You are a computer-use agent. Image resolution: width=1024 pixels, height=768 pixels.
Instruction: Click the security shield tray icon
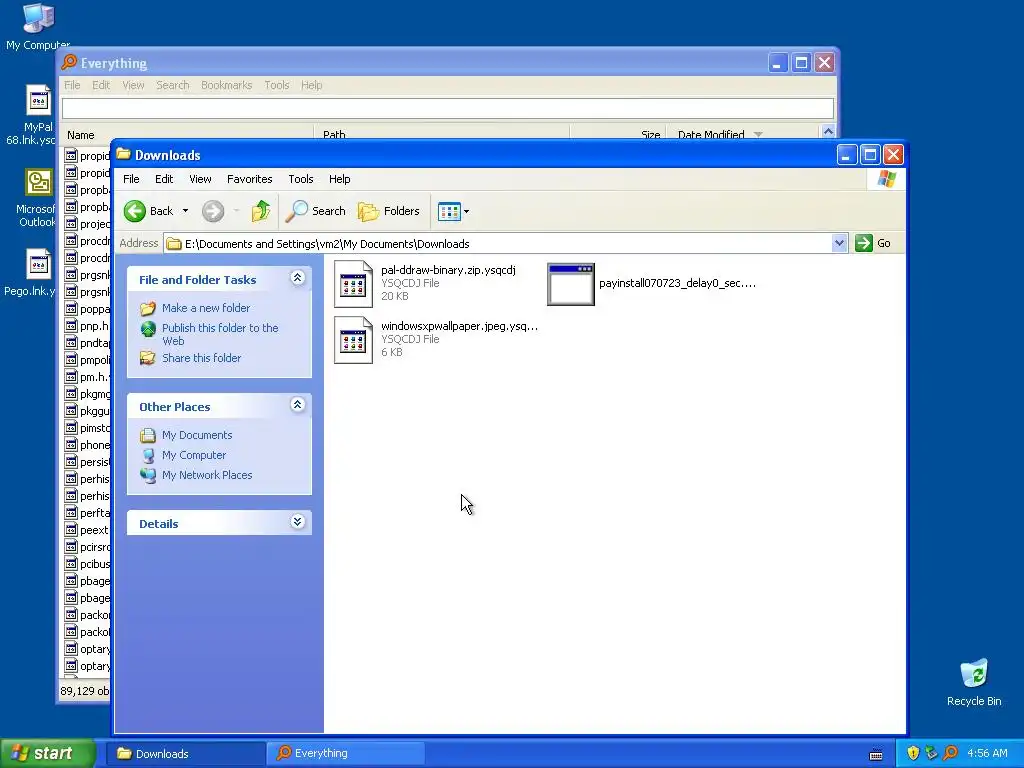[x=913, y=754]
